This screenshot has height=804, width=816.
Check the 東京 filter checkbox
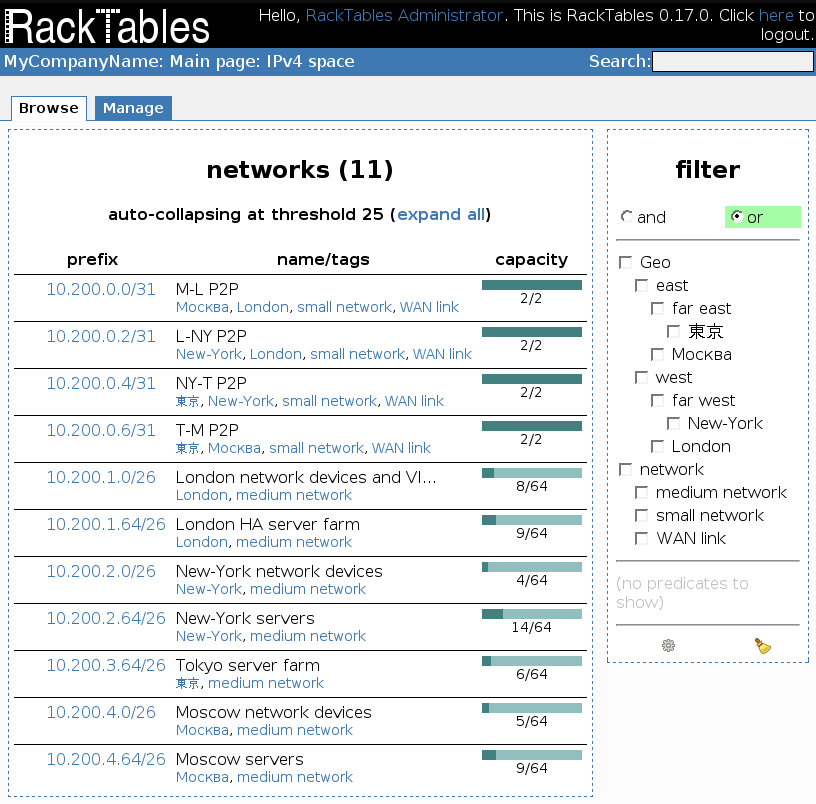(673, 331)
